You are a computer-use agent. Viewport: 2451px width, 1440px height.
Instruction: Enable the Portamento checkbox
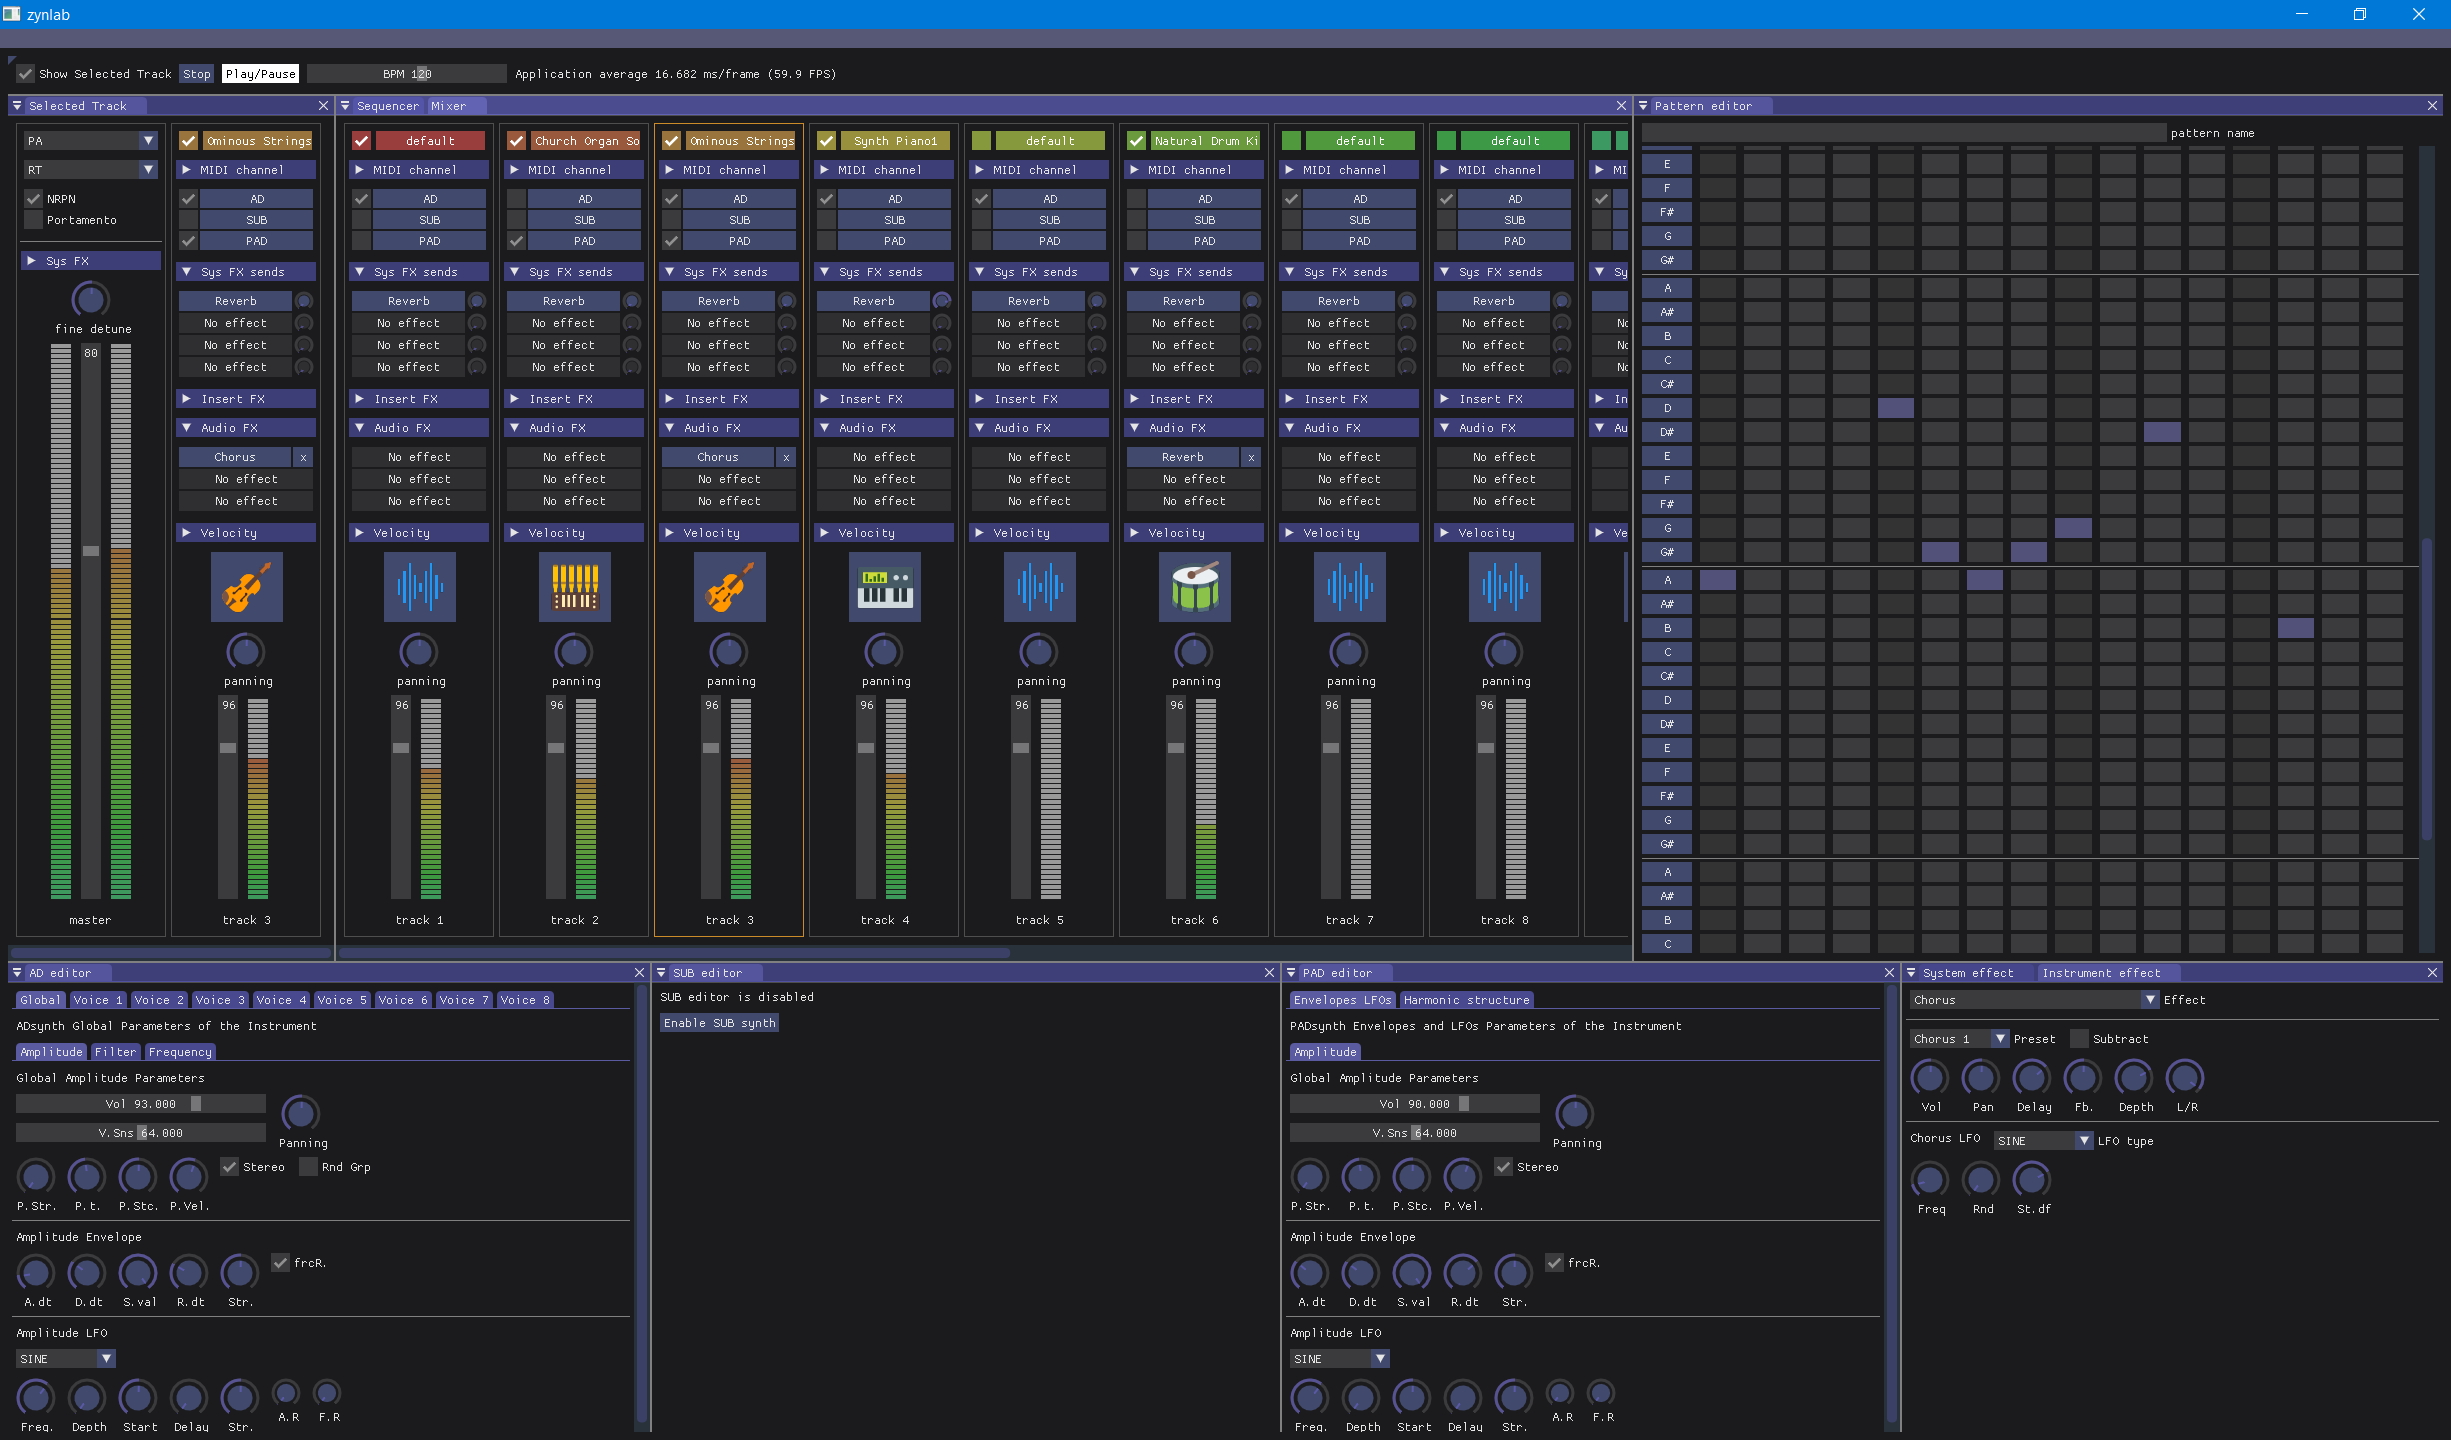(x=34, y=220)
